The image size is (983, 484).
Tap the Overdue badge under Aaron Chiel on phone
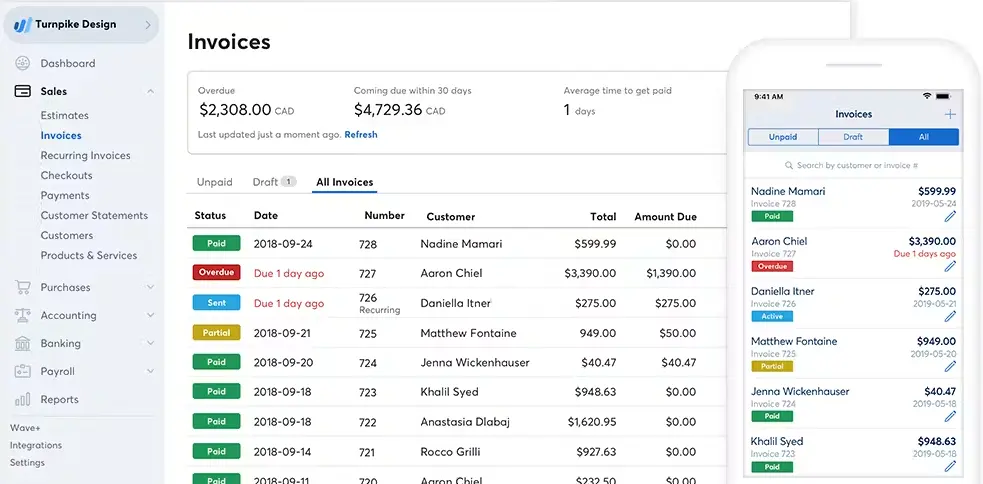(772, 266)
